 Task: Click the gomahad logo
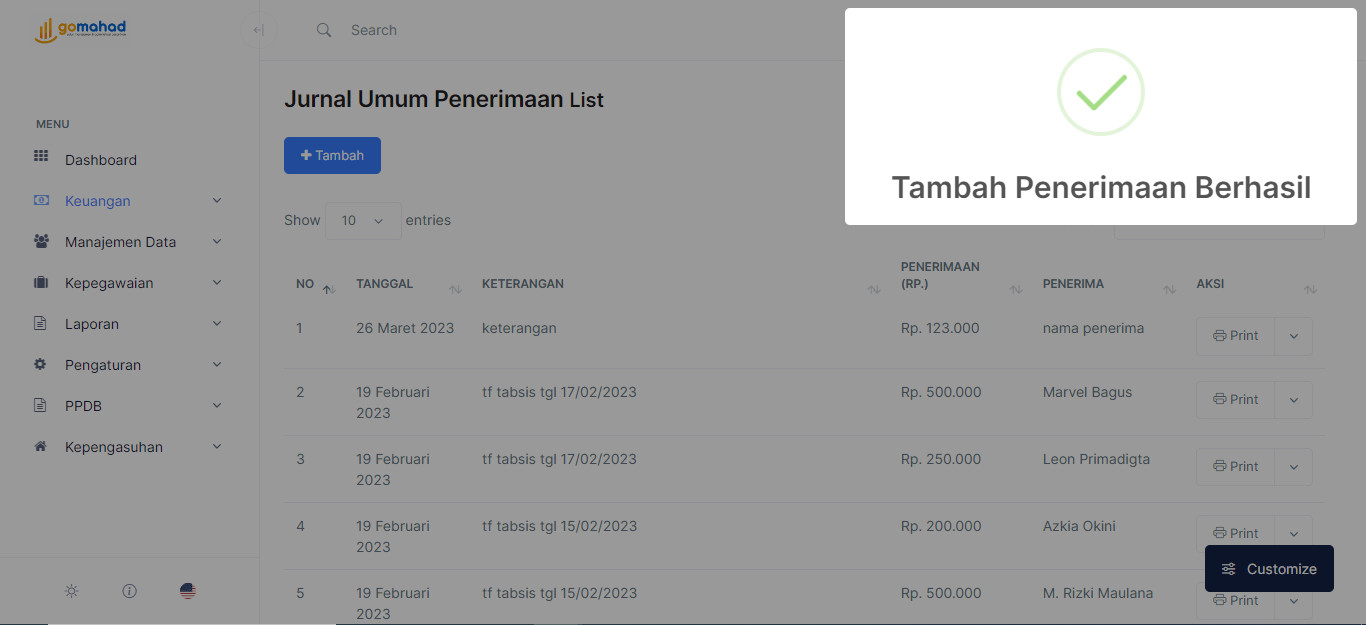(x=80, y=30)
